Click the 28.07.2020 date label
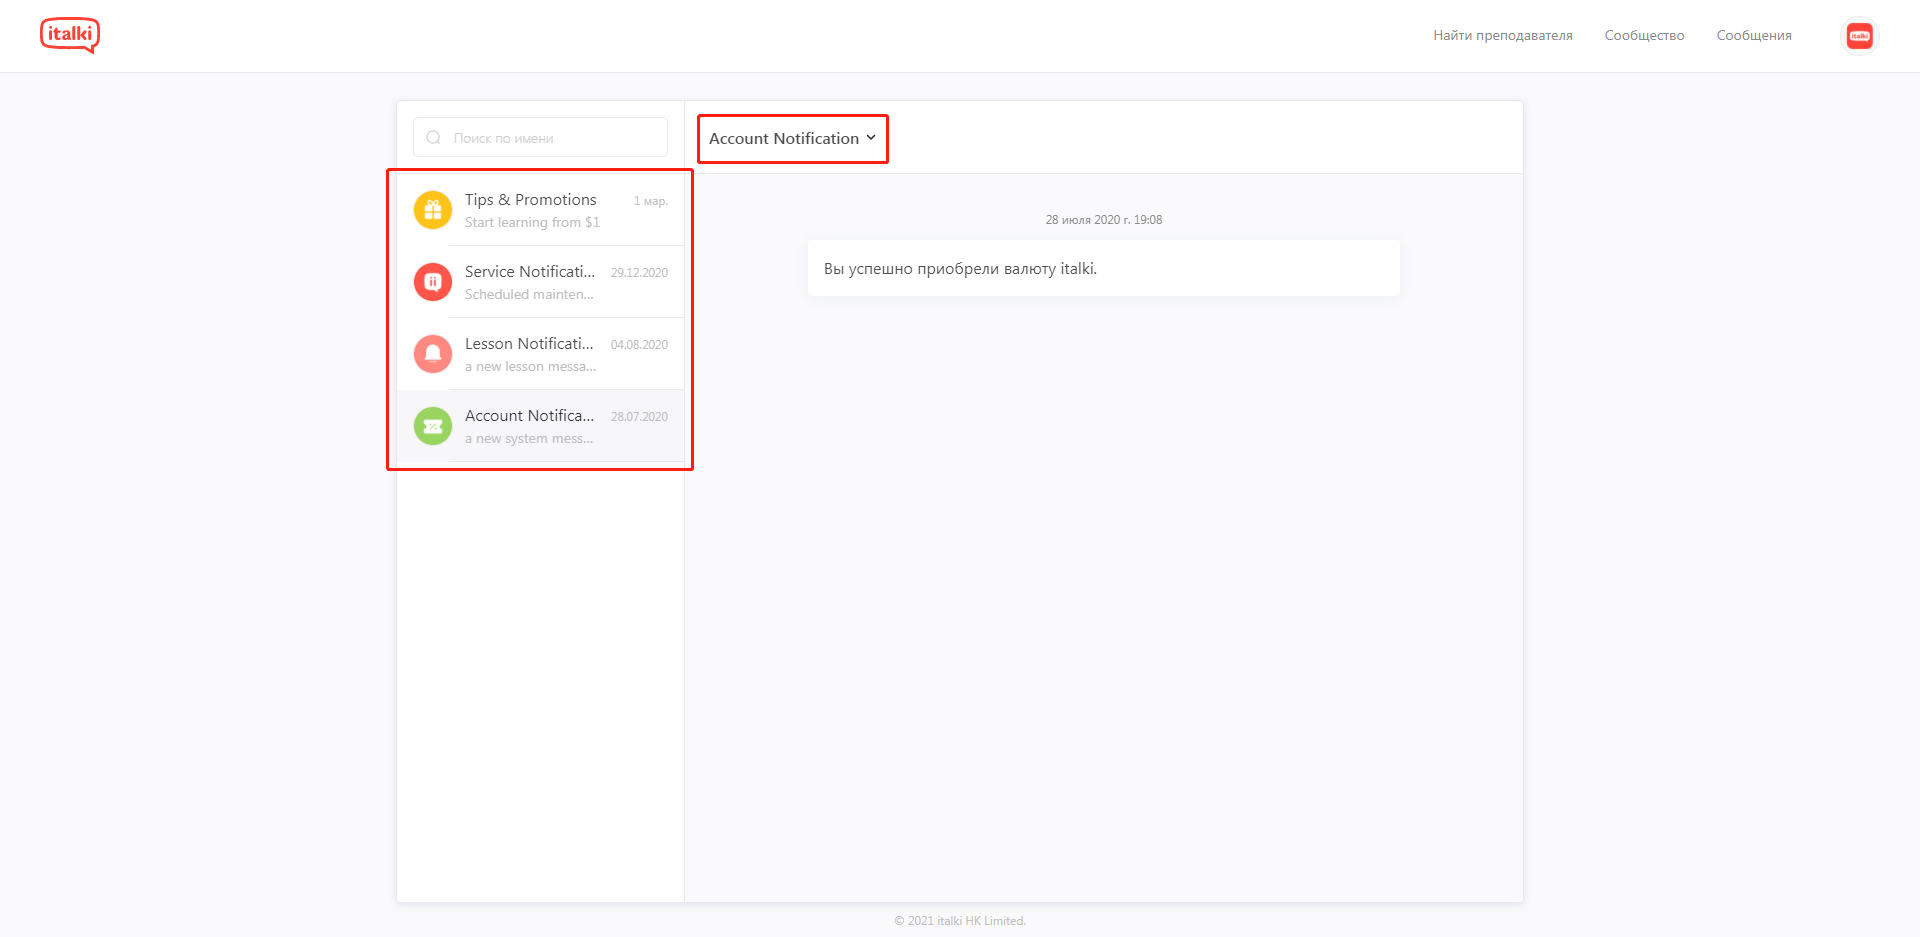Screen dimensions: 1920x937 [639, 417]
